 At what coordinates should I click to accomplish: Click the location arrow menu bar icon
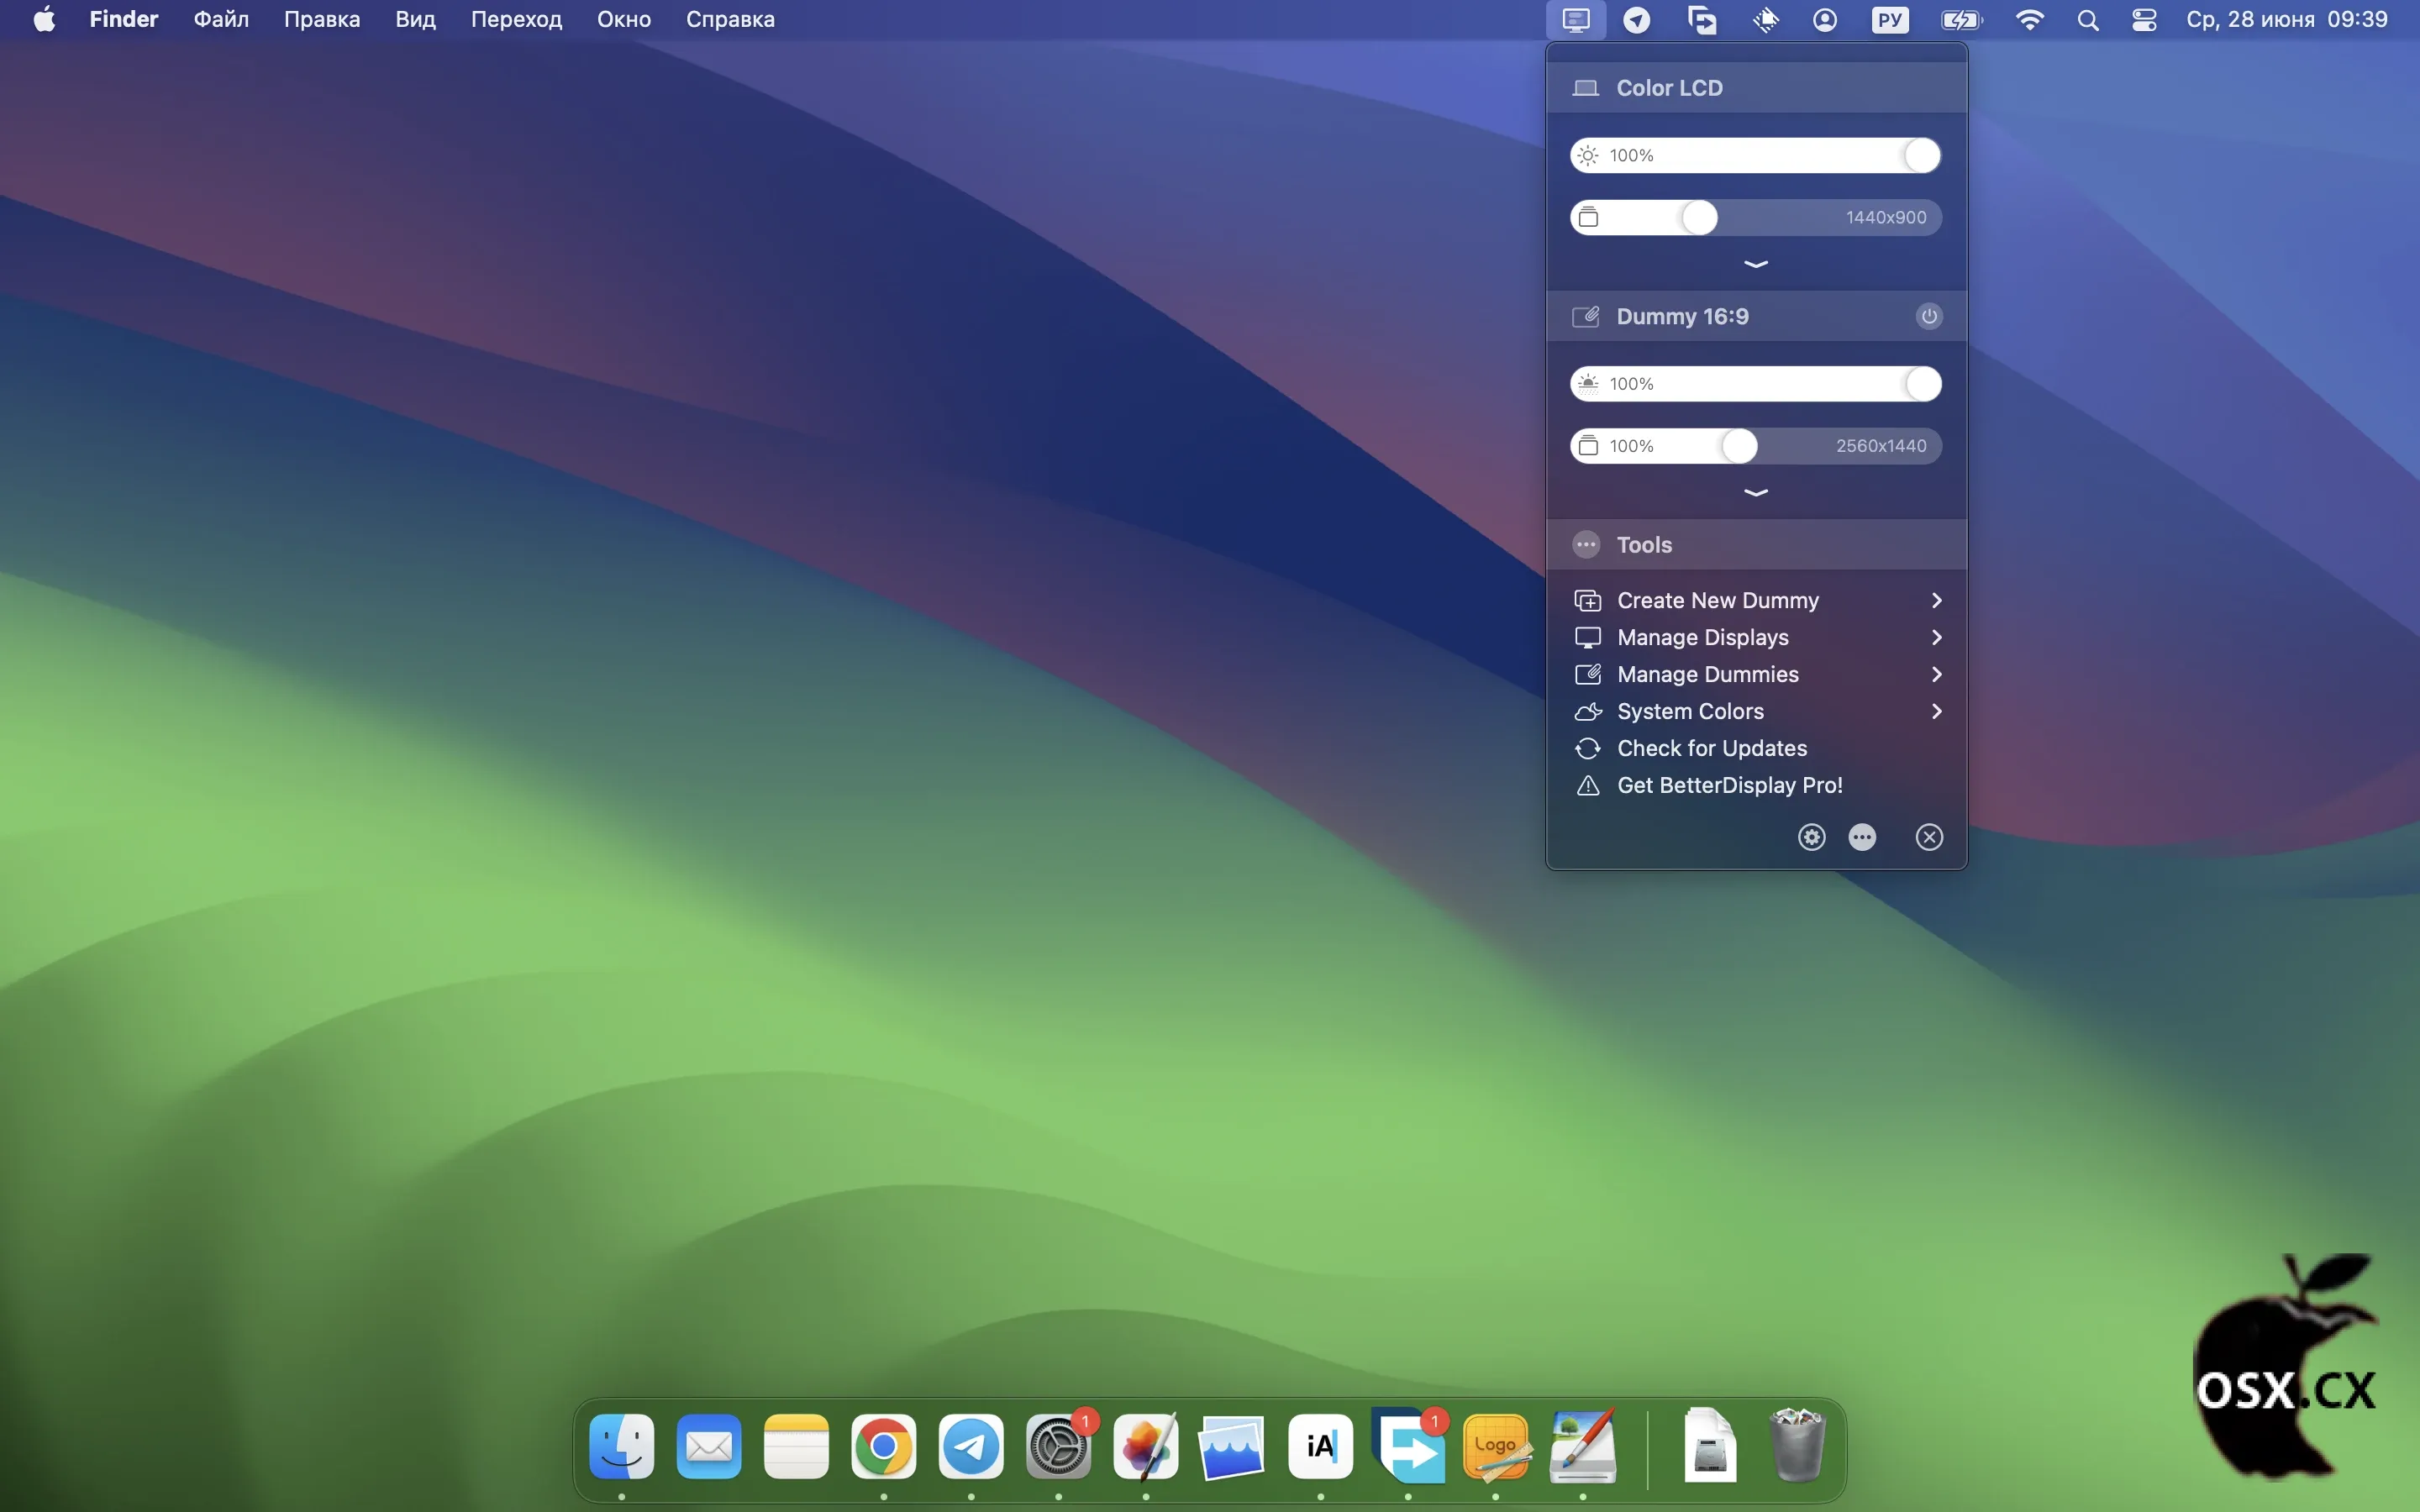pos(1636,20)
